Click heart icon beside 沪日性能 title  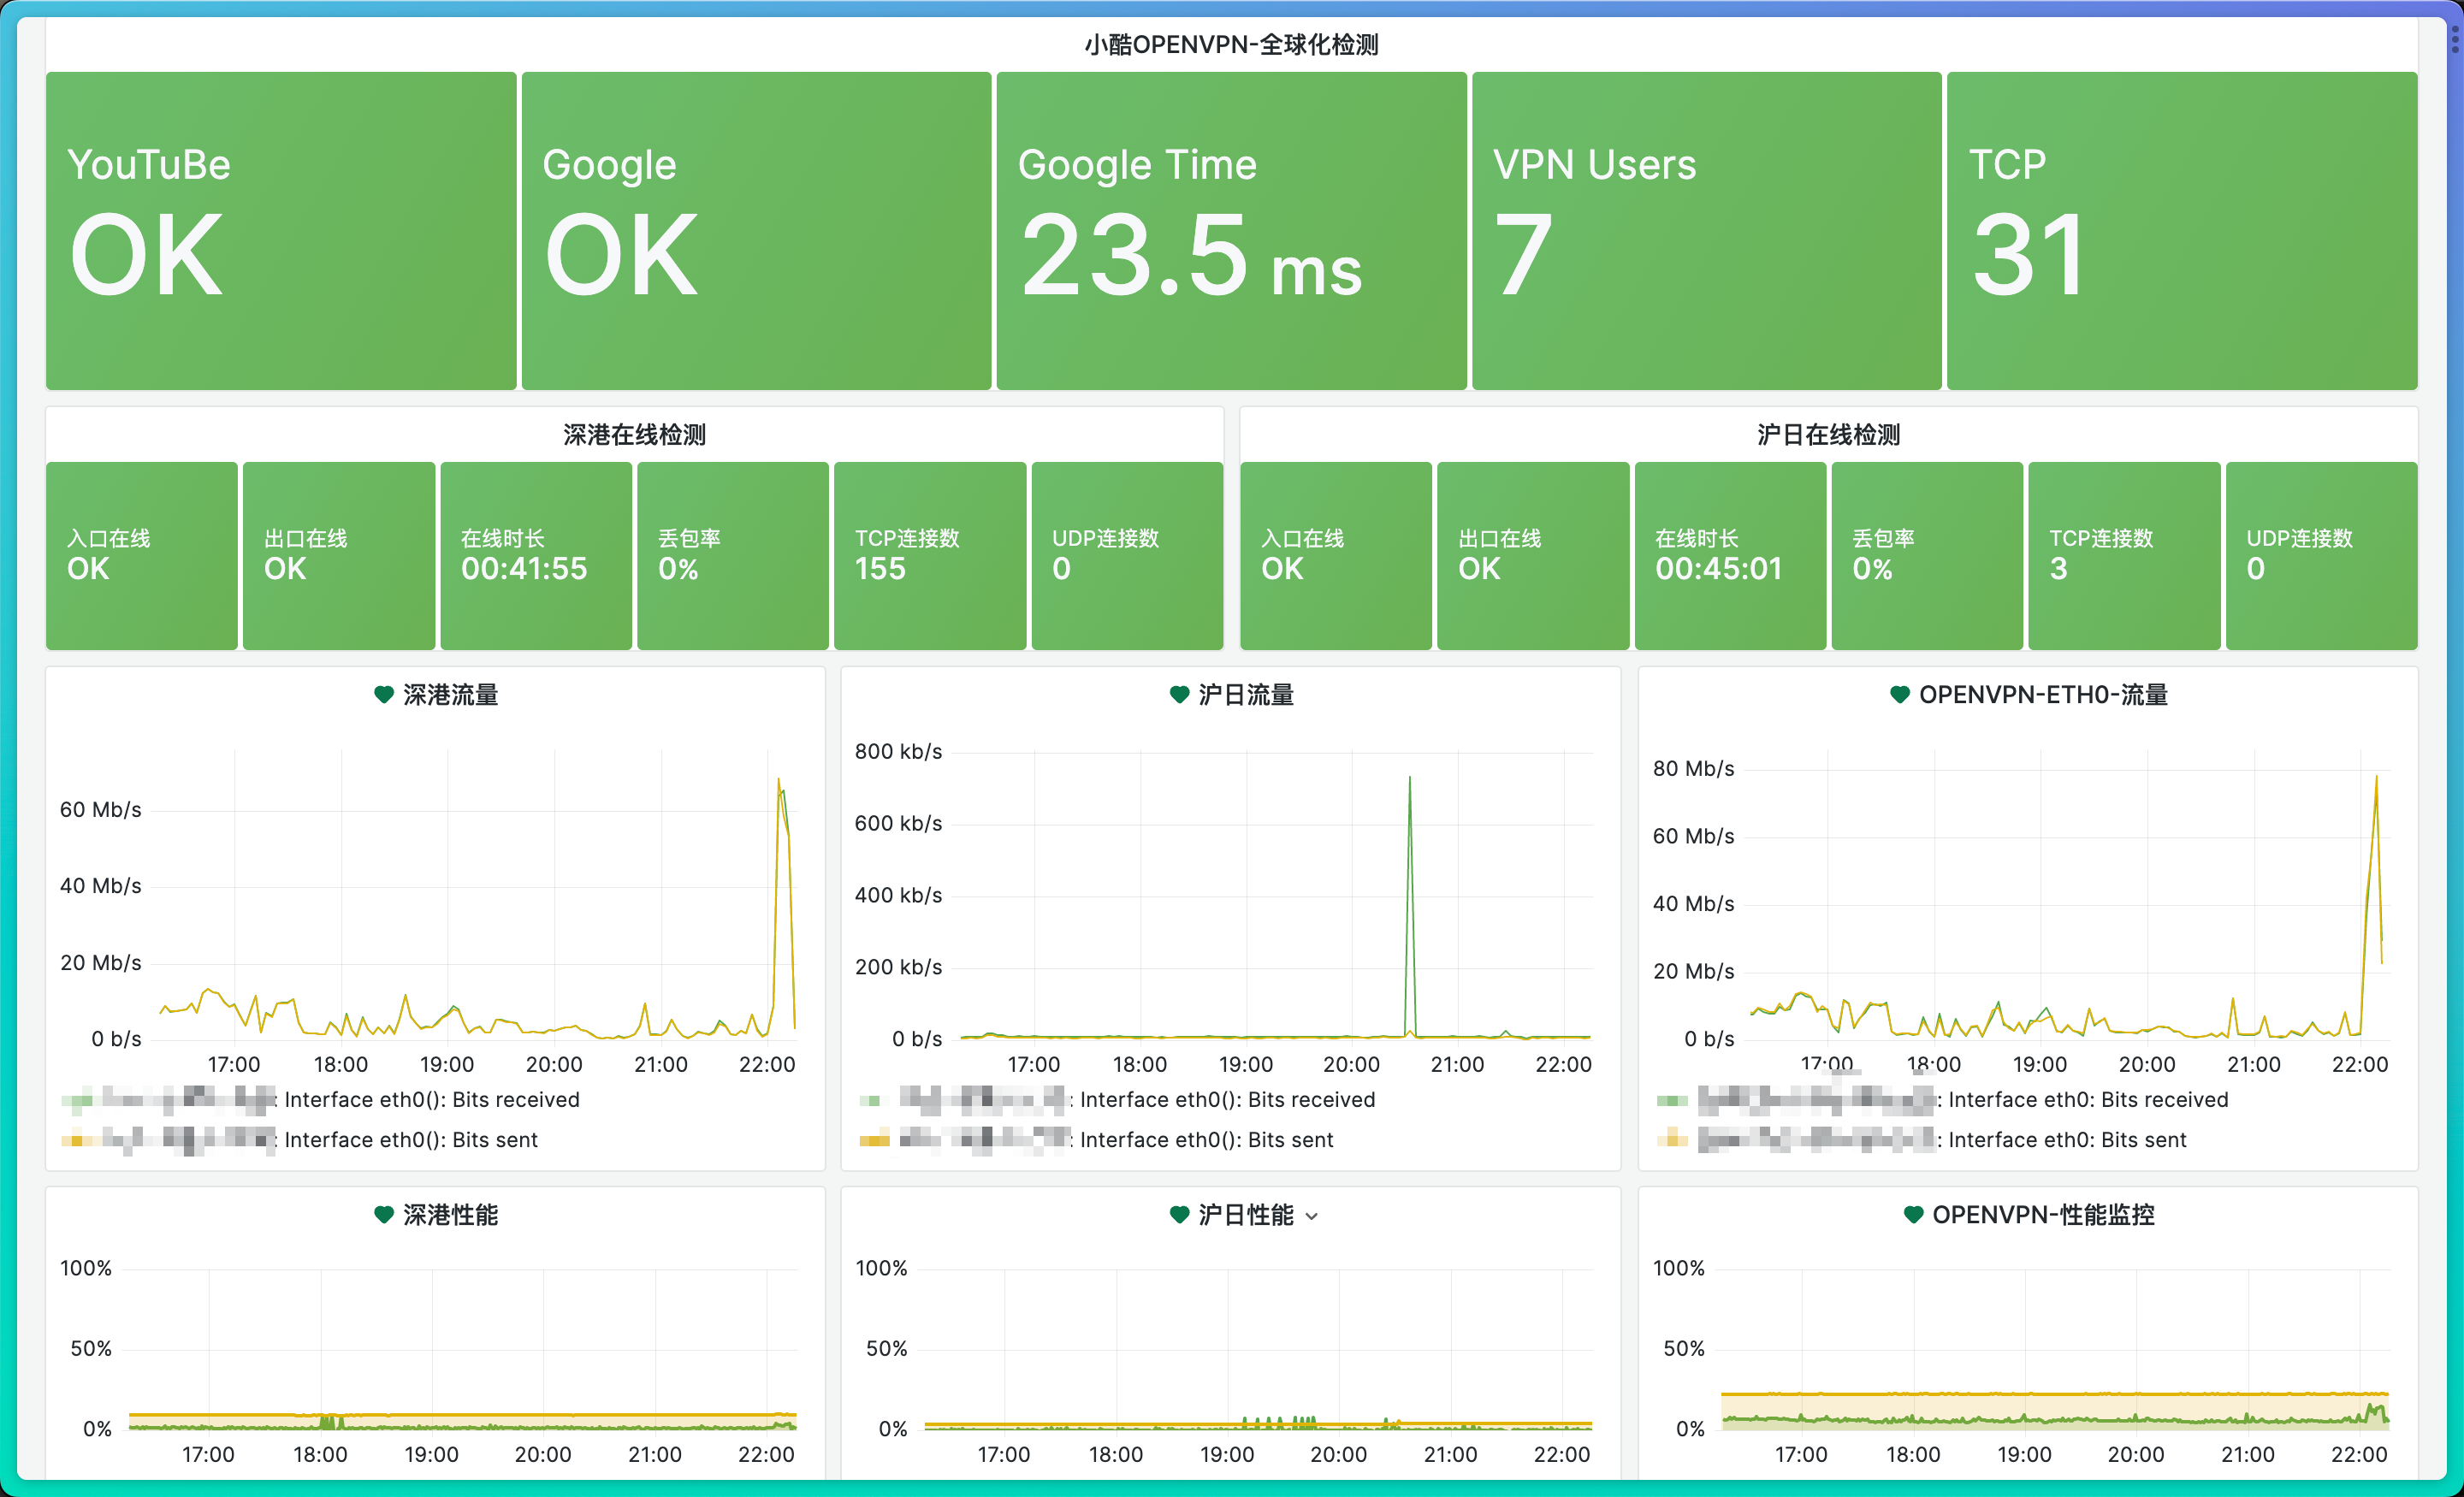click(1179, 1214)
